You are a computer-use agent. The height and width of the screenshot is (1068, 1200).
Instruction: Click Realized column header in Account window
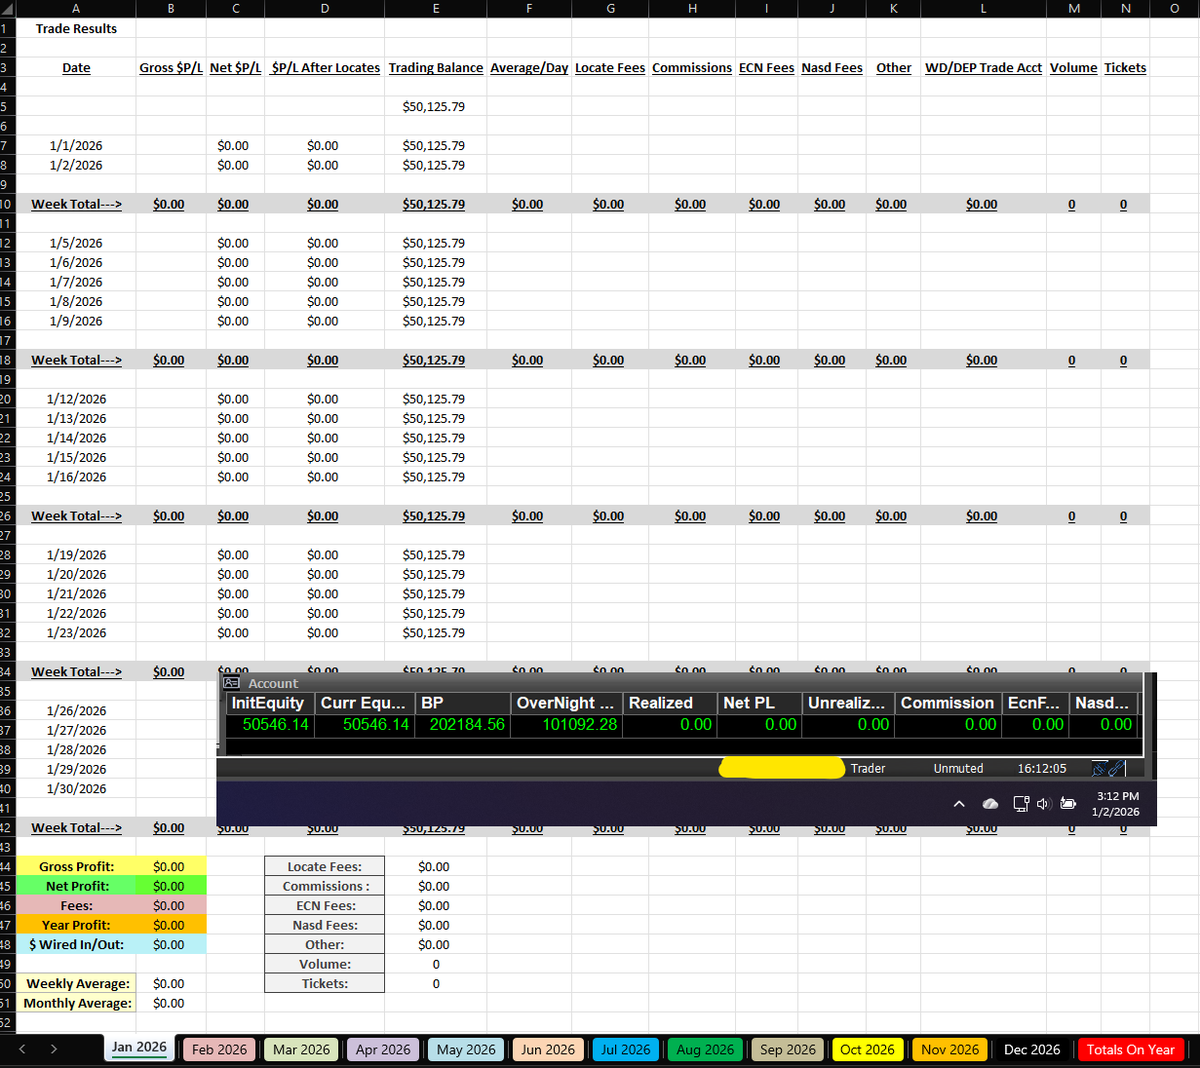671,703
